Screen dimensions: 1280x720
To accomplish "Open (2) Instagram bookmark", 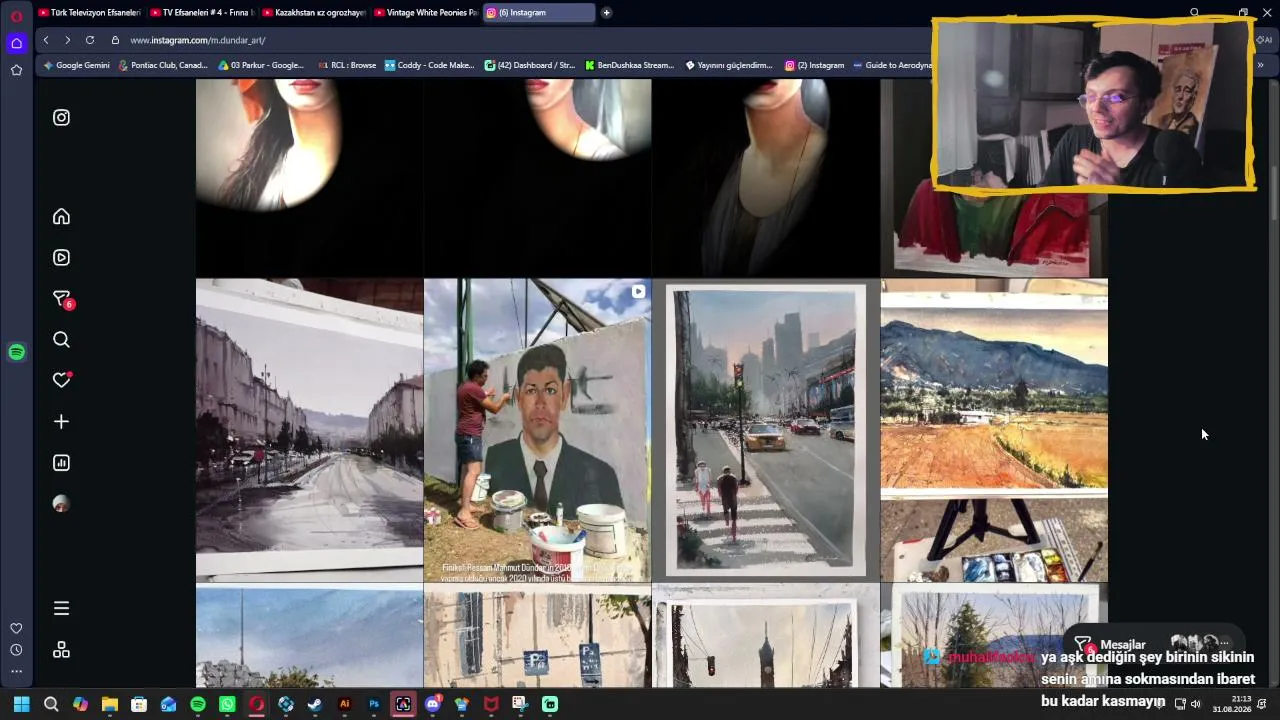I will [815, 65].
